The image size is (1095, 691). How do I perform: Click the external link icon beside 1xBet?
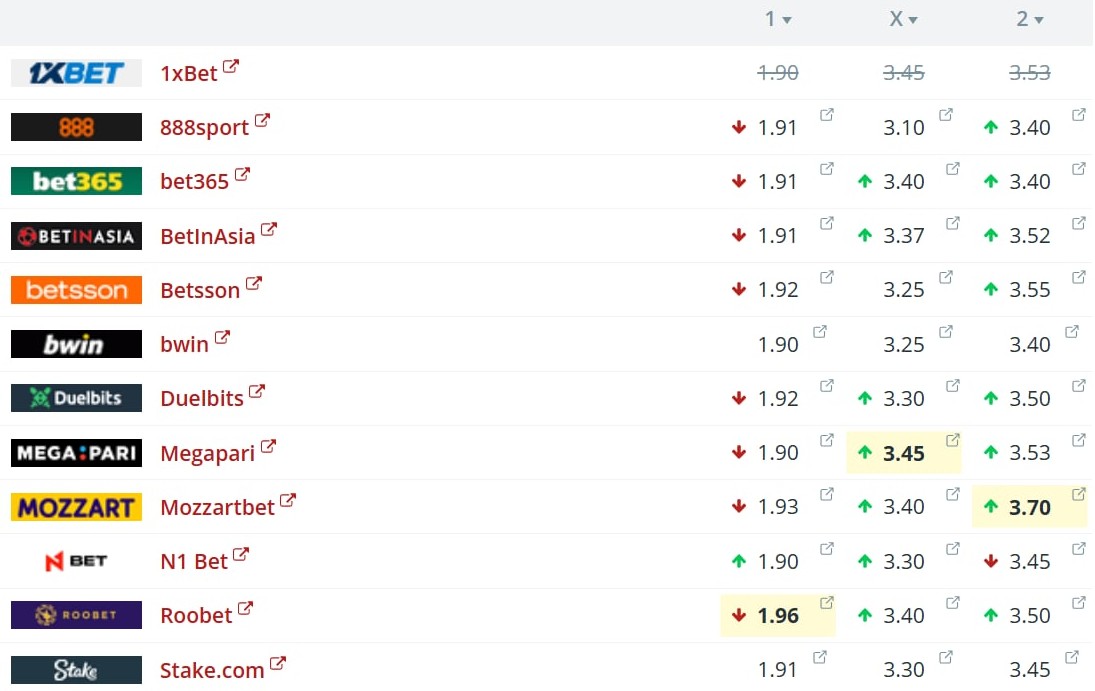(231, 67)
